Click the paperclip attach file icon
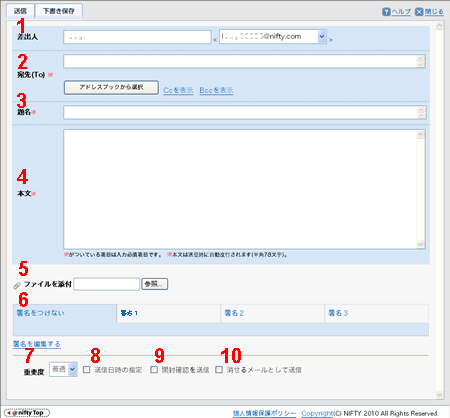 click(x=17, y=285)
